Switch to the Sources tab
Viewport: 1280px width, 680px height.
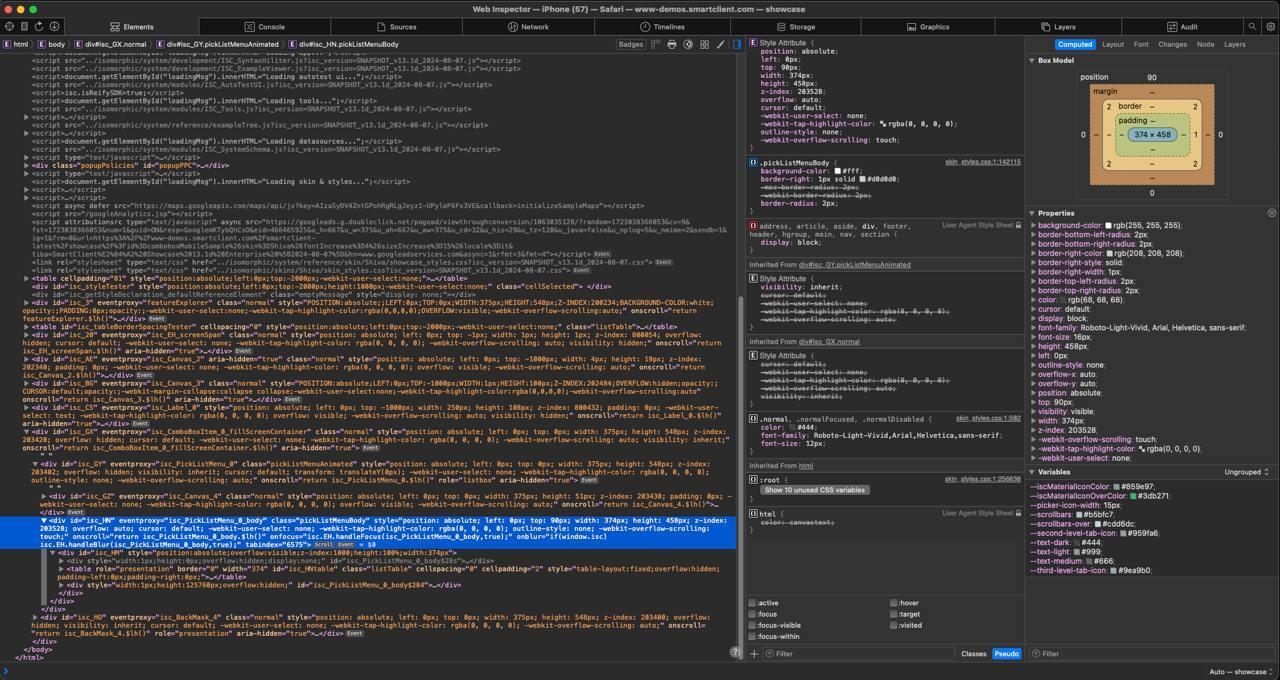click(397, 27)
